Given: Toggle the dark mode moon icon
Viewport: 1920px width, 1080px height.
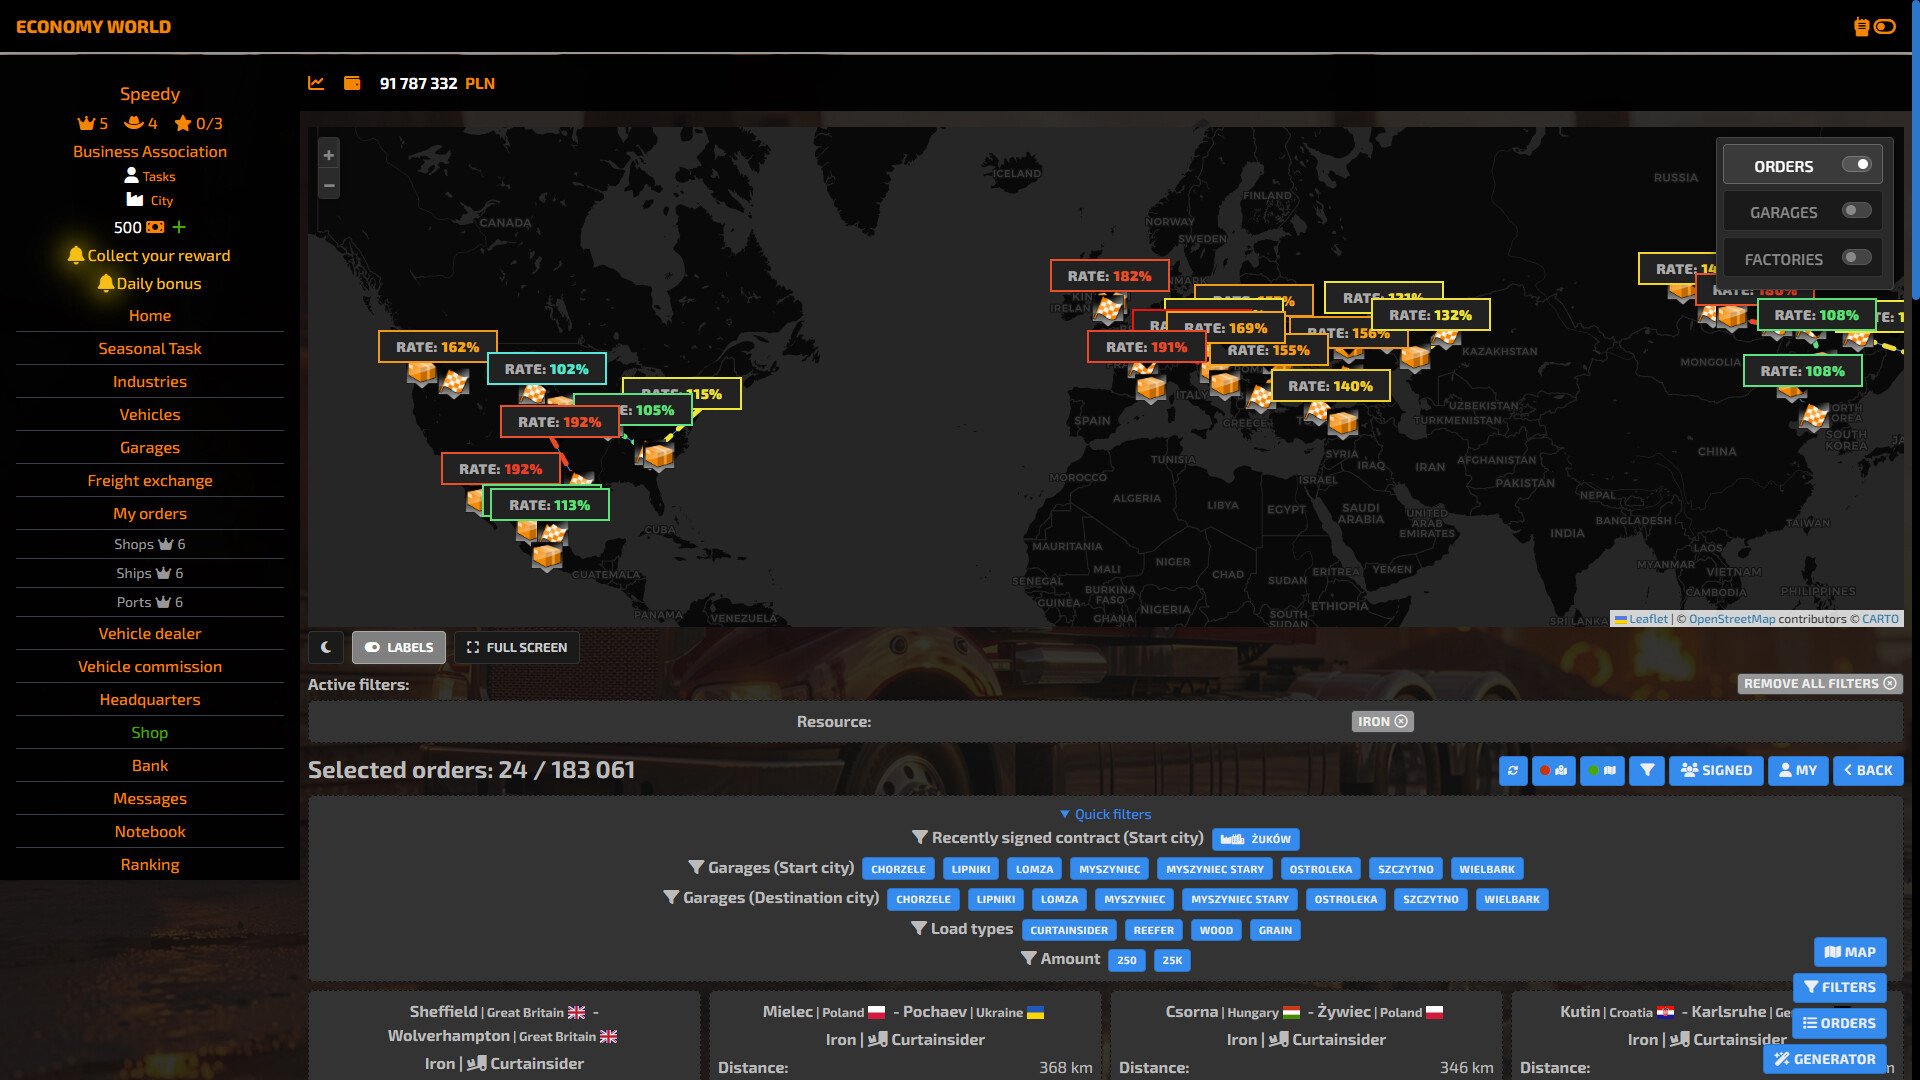Looking at the screenshot, I should point(326,647).
